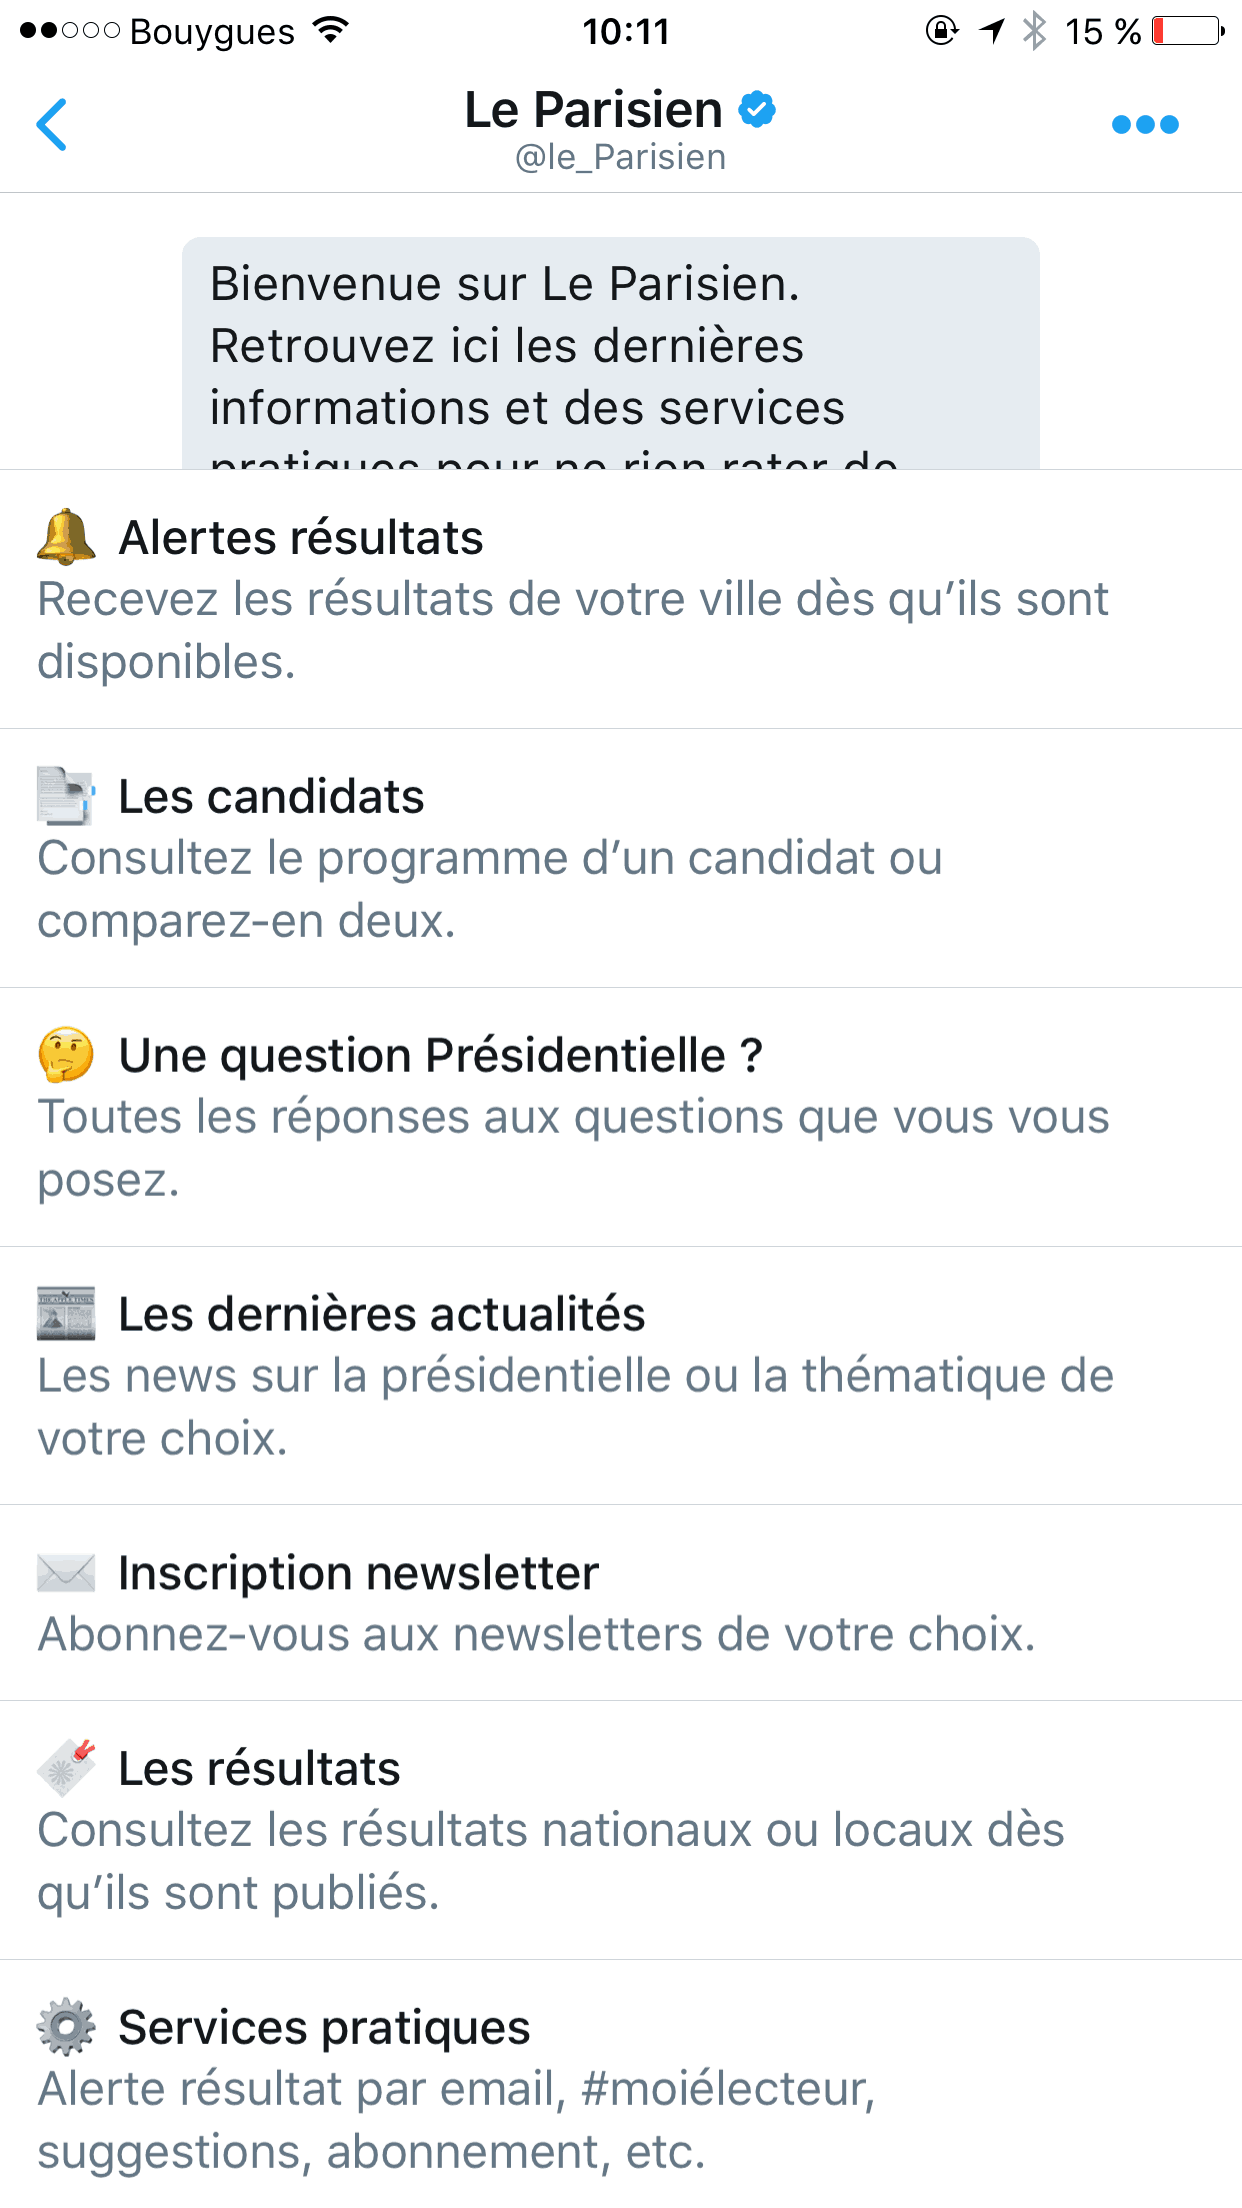Choose Inscription newsletter option
This screenshot has width=1242, height=2208.
pos(620,1604)
